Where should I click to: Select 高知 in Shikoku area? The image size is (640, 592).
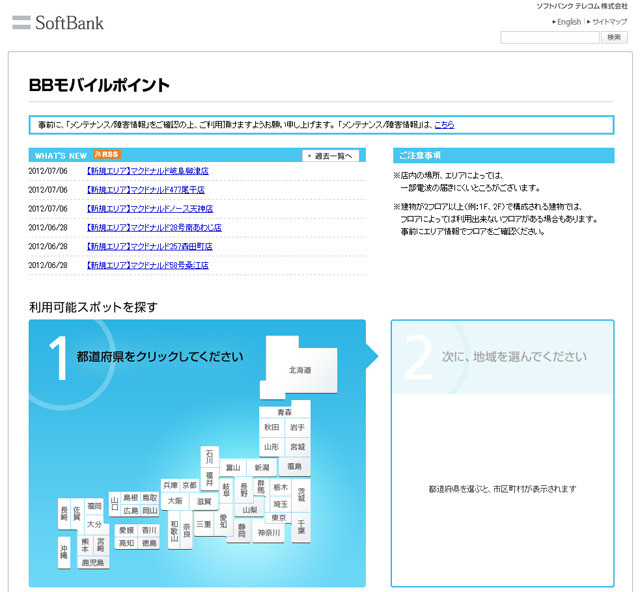pos(127,543)
